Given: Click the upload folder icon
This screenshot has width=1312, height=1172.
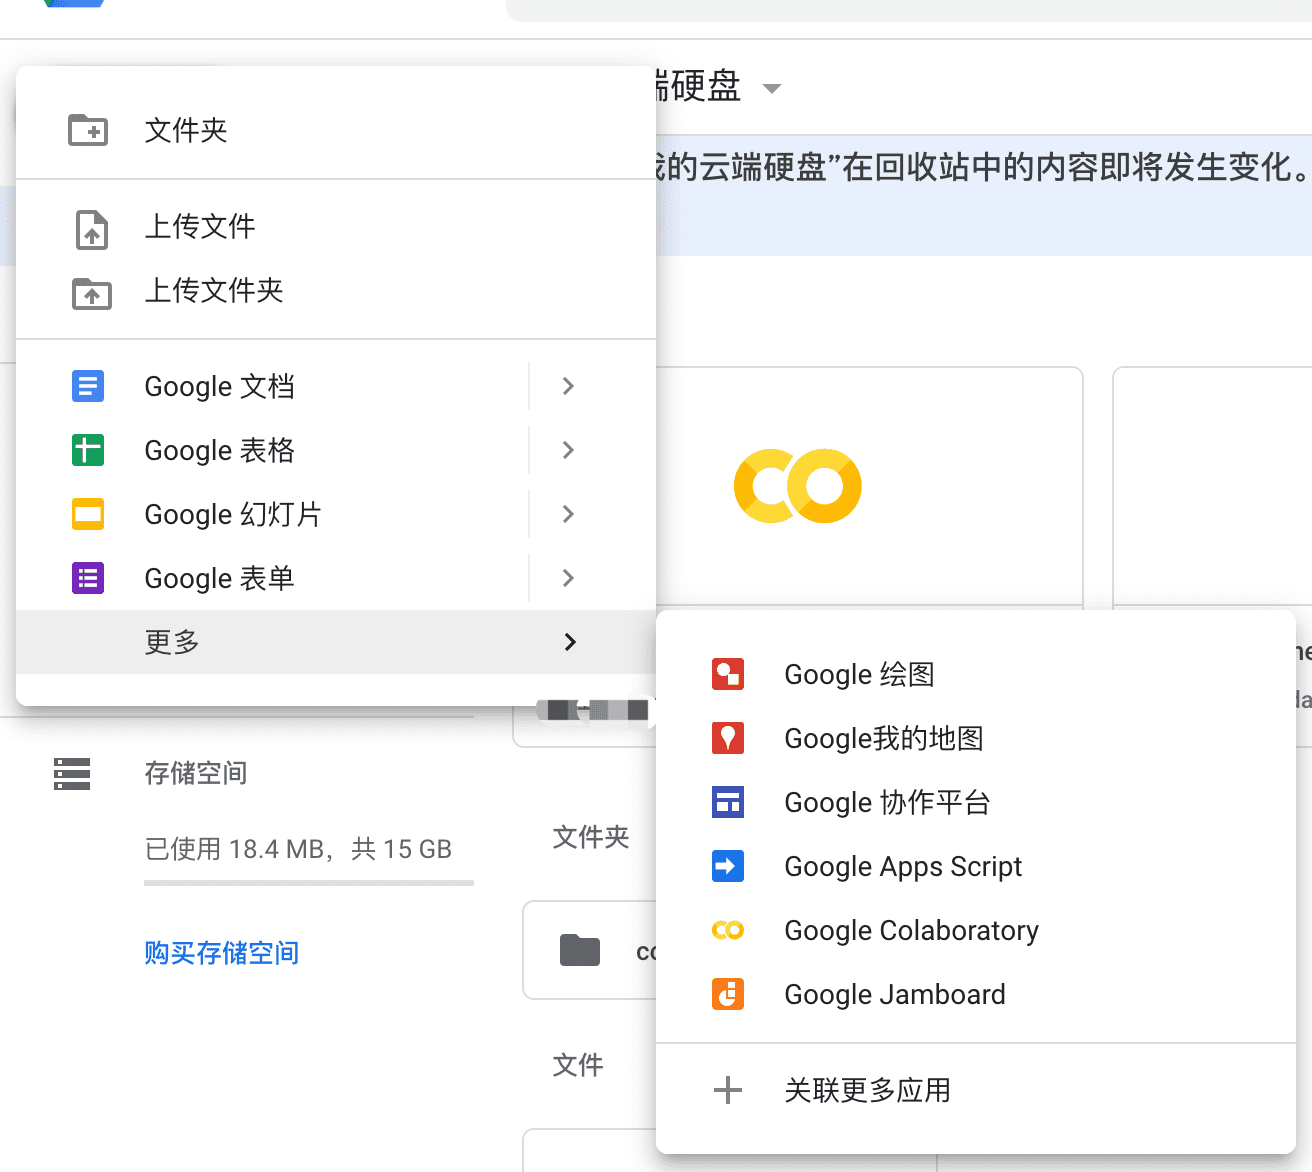Looking at the screenshot, I should (x=92, y=293).
